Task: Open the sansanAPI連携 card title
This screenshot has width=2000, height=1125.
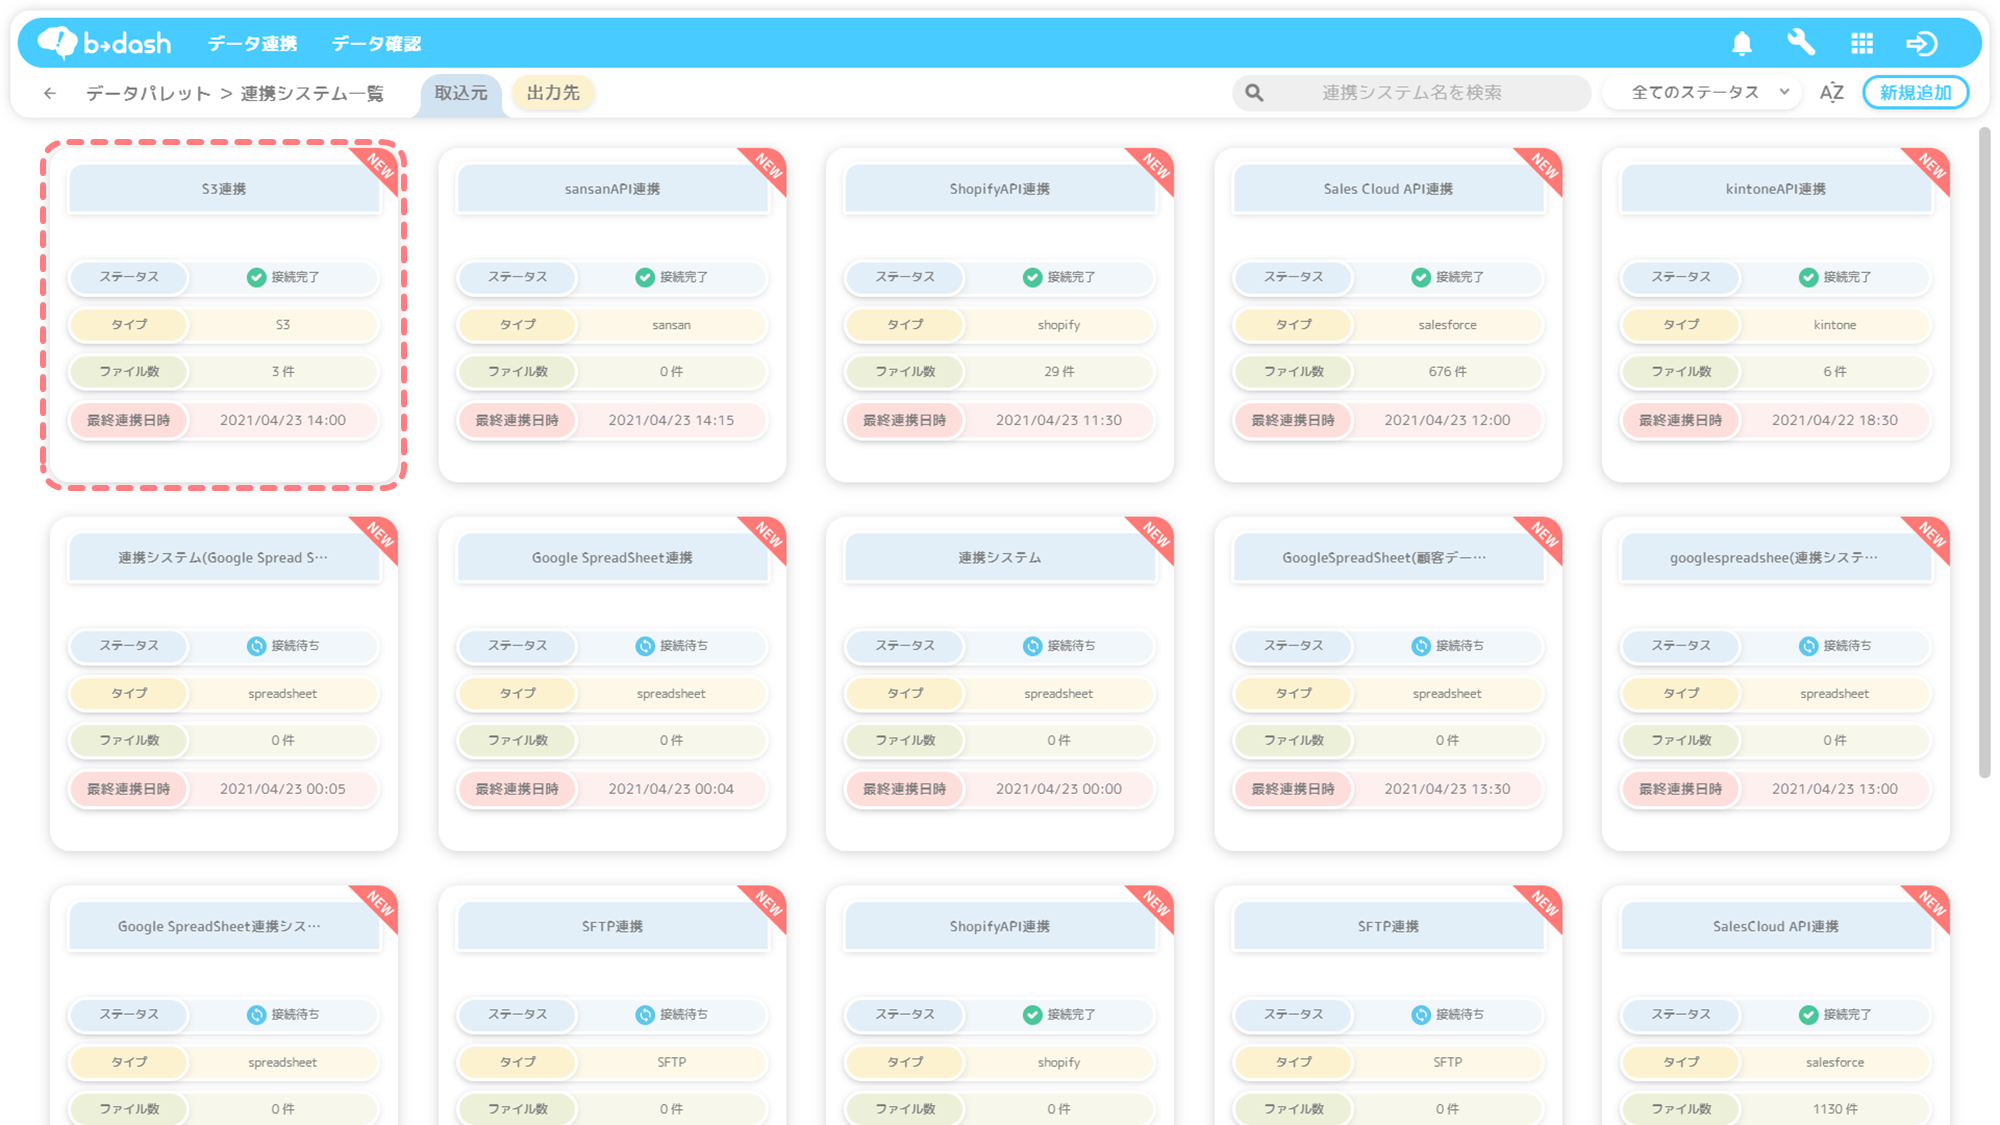Action: [612, 189]
